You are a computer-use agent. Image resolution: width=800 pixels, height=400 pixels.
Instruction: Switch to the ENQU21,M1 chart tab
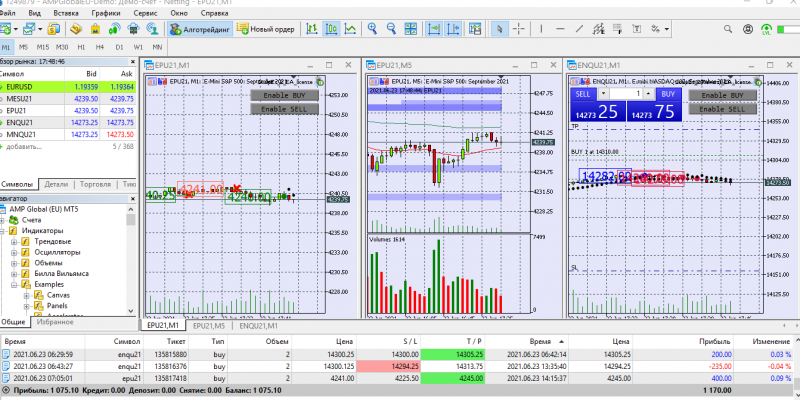click(258, 325)
